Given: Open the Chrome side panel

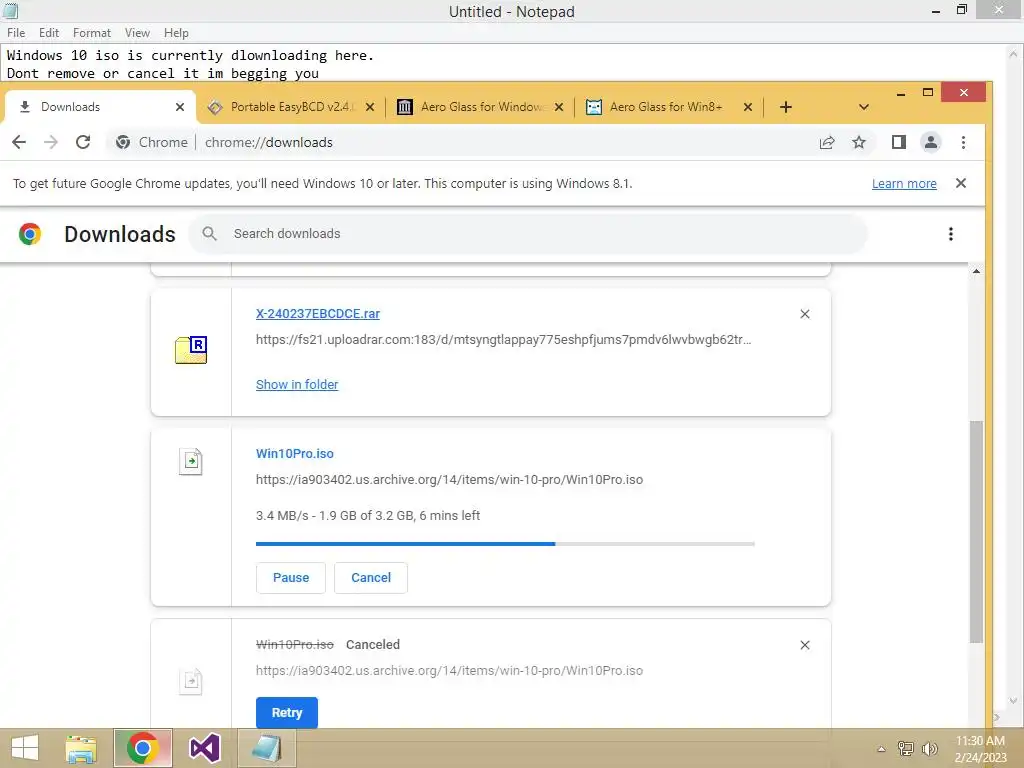Looking at the screenshot, I should [x=899, y=142].
